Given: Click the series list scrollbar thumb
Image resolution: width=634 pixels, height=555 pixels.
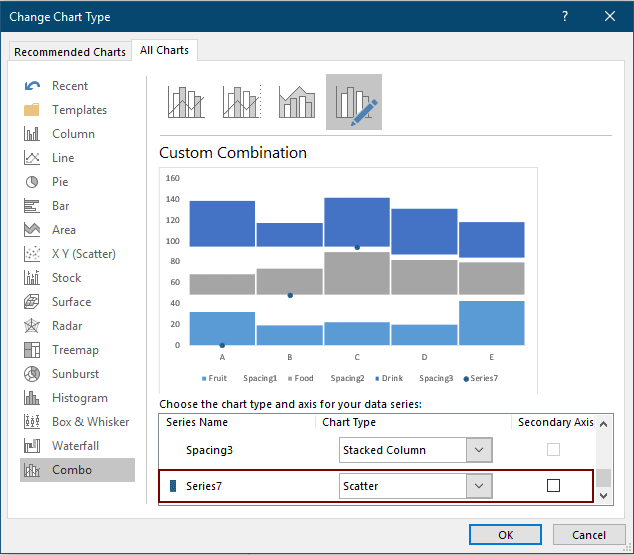Looking at the screenshot, I should 604,478.
